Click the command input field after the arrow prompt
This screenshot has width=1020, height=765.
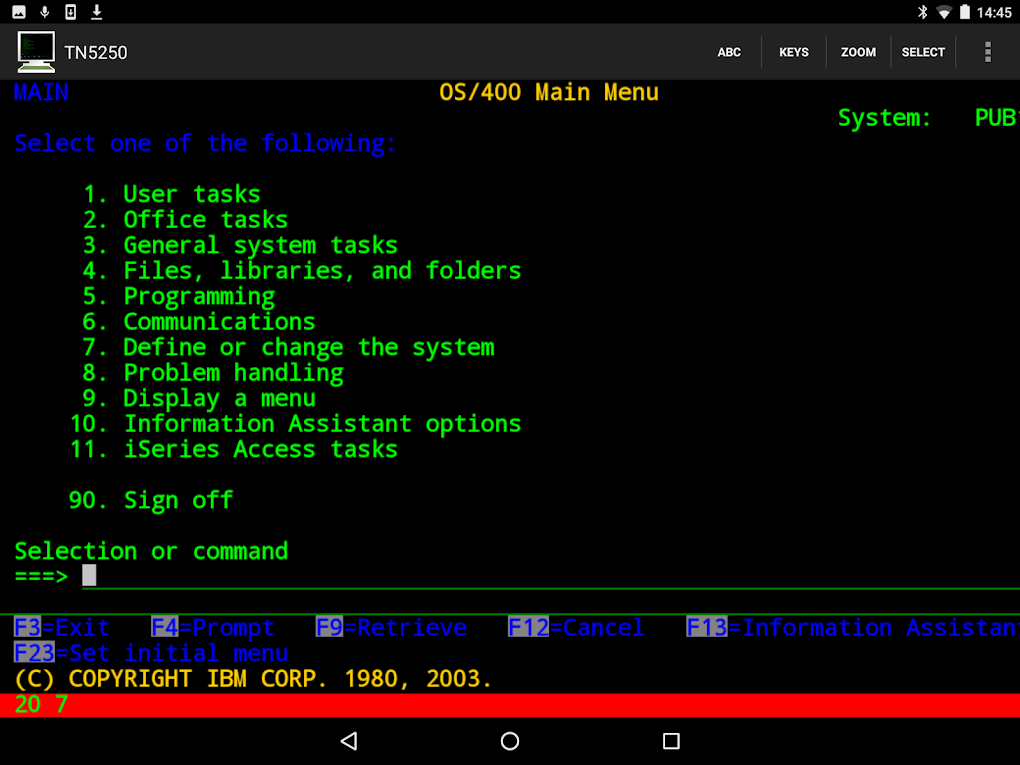coord(88,575)
